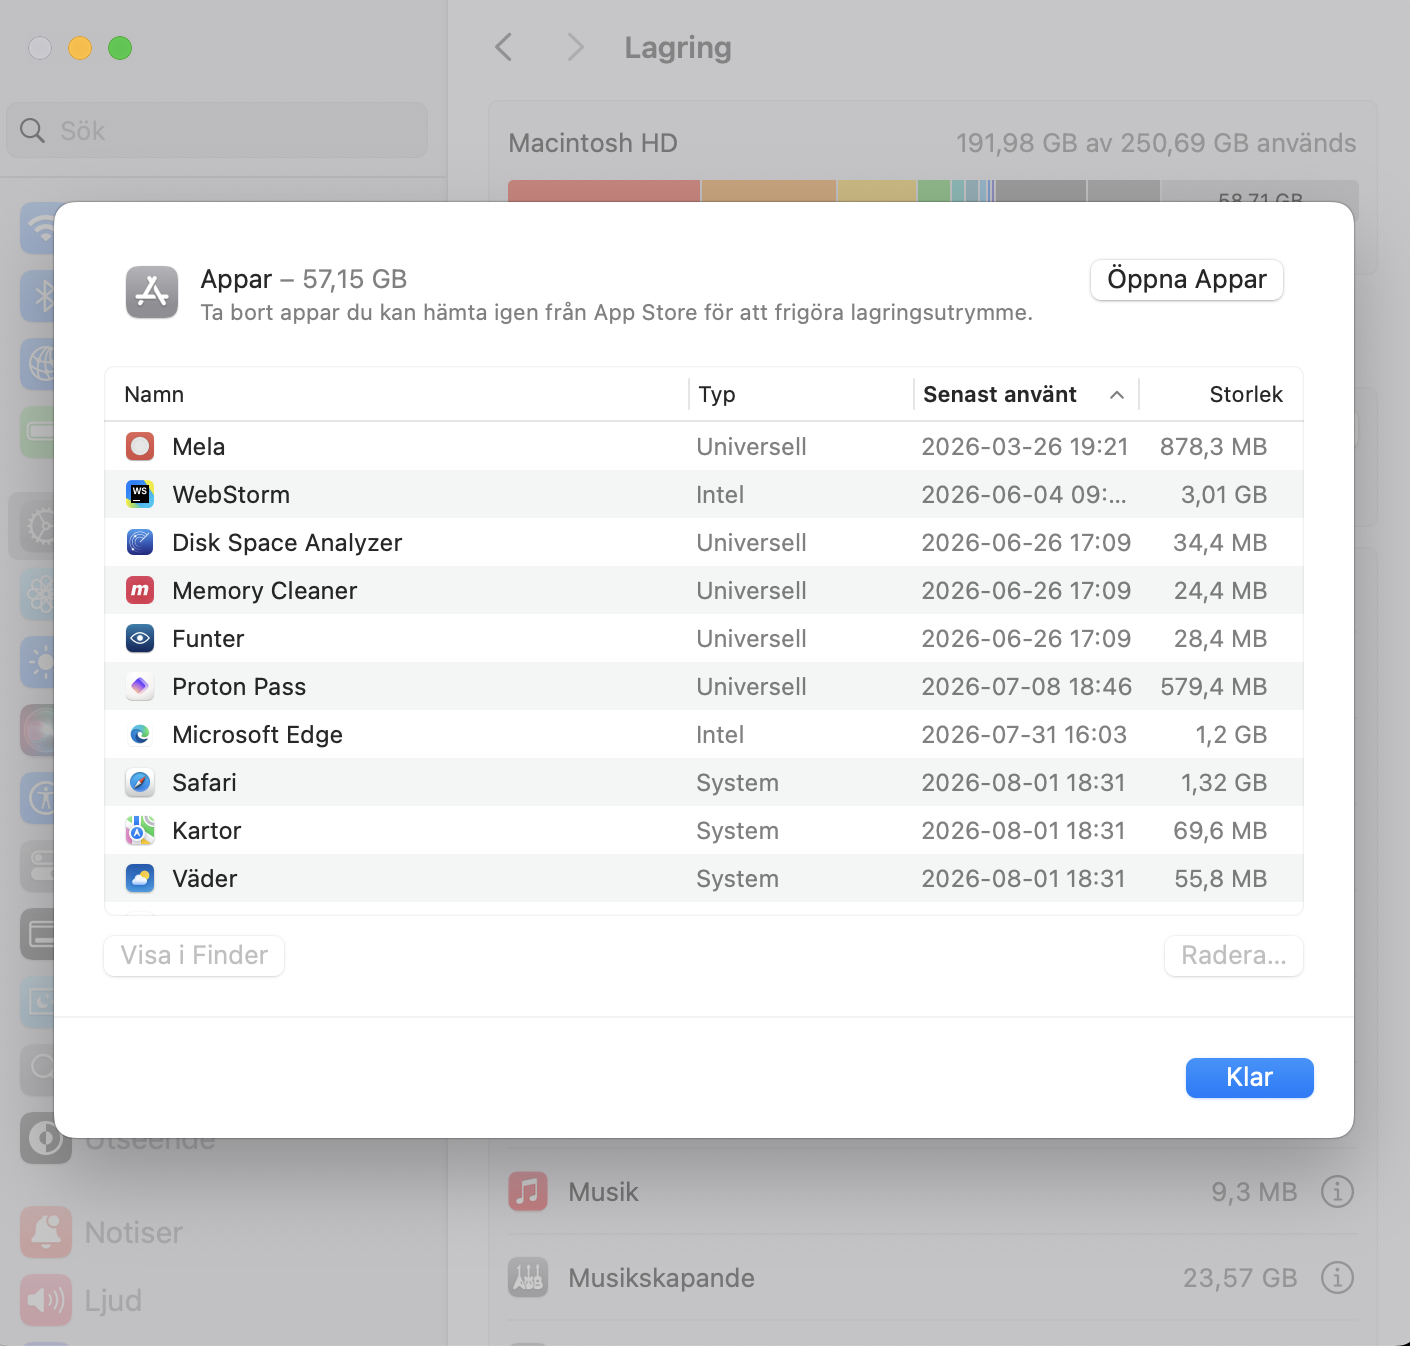The height and width of the screenshot is (1346, 1410).
Task: Select Proton Pass size 579,4 MB
Action: [x=1213, y=686]
